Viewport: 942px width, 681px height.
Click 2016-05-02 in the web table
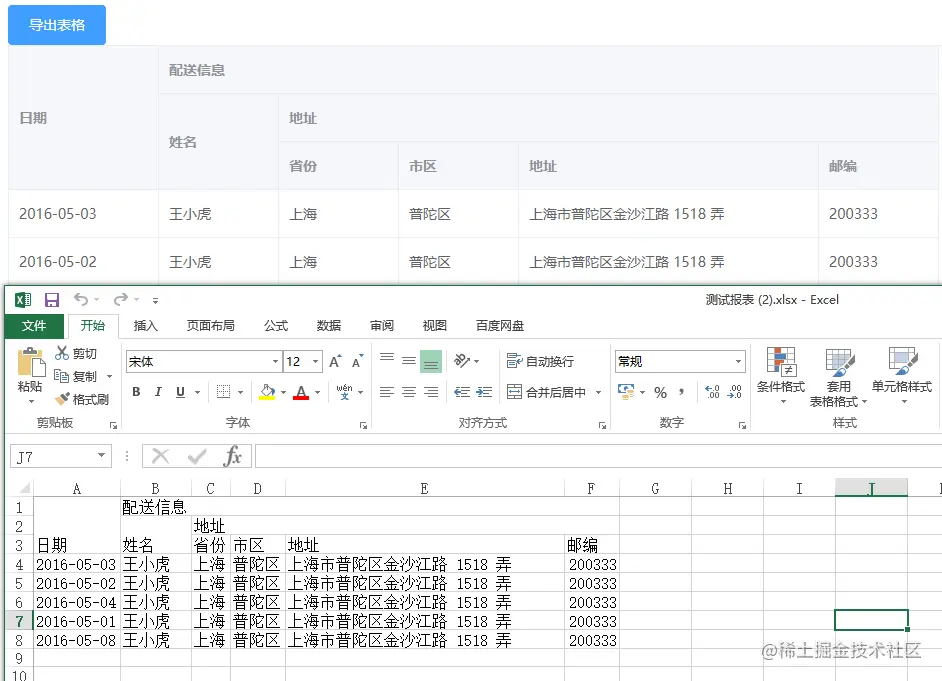coord(58,262)
